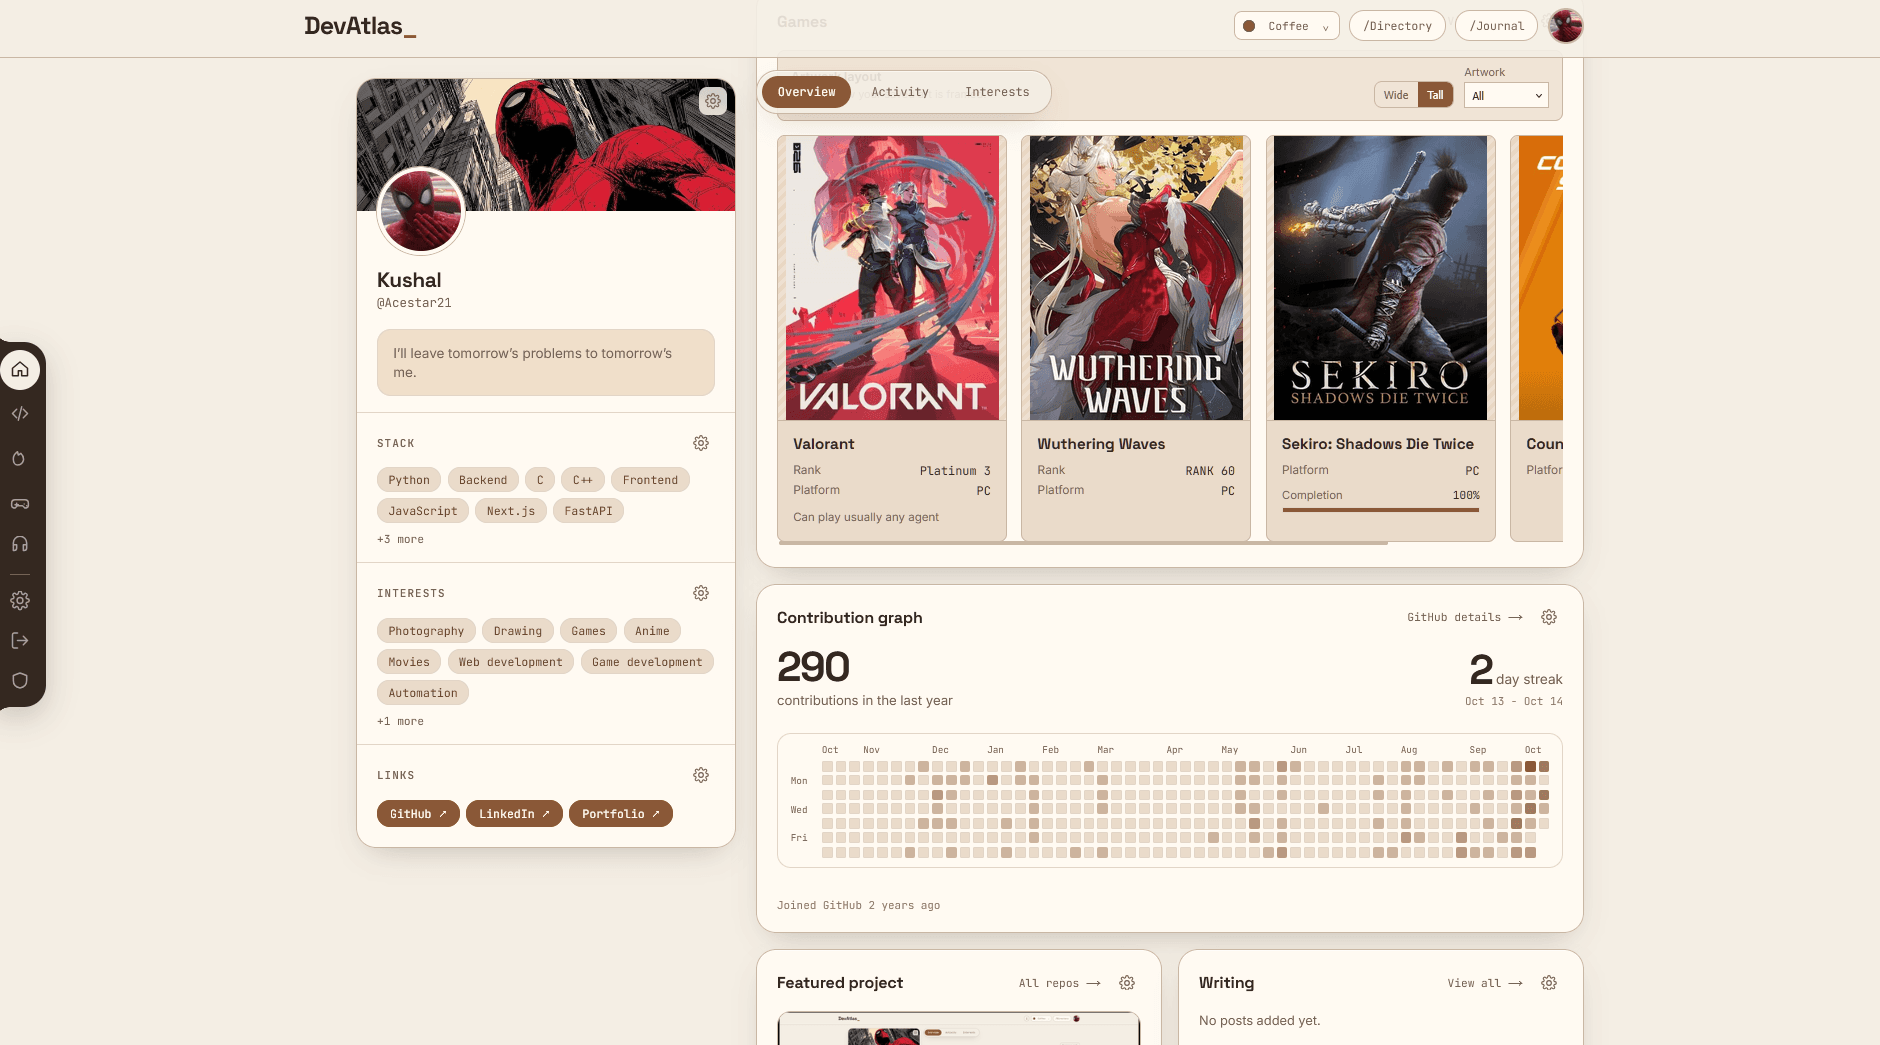Click the 290 contributions count

pos(813,667)
